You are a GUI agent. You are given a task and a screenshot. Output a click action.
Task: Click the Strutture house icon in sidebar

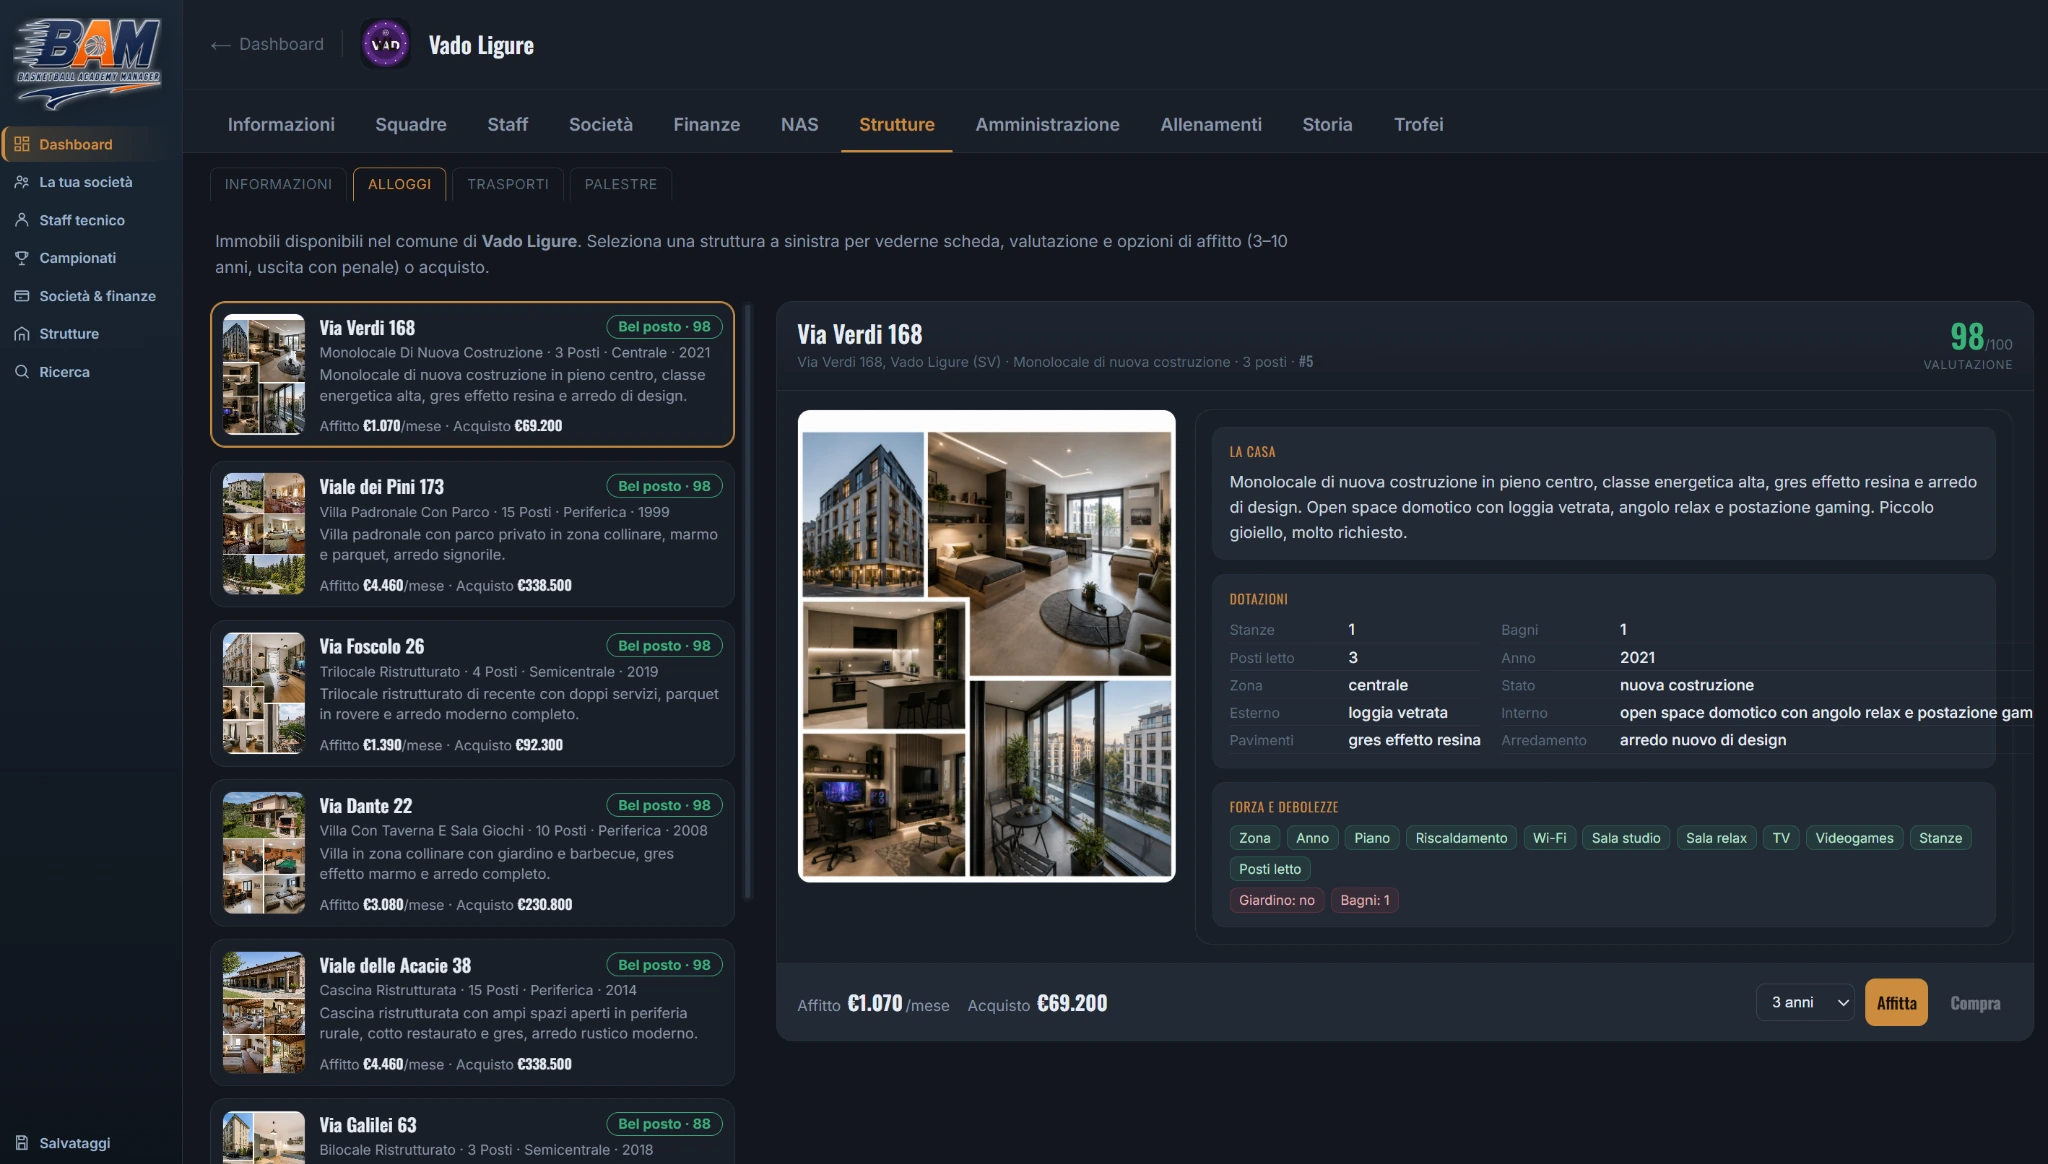pos(22,334)
